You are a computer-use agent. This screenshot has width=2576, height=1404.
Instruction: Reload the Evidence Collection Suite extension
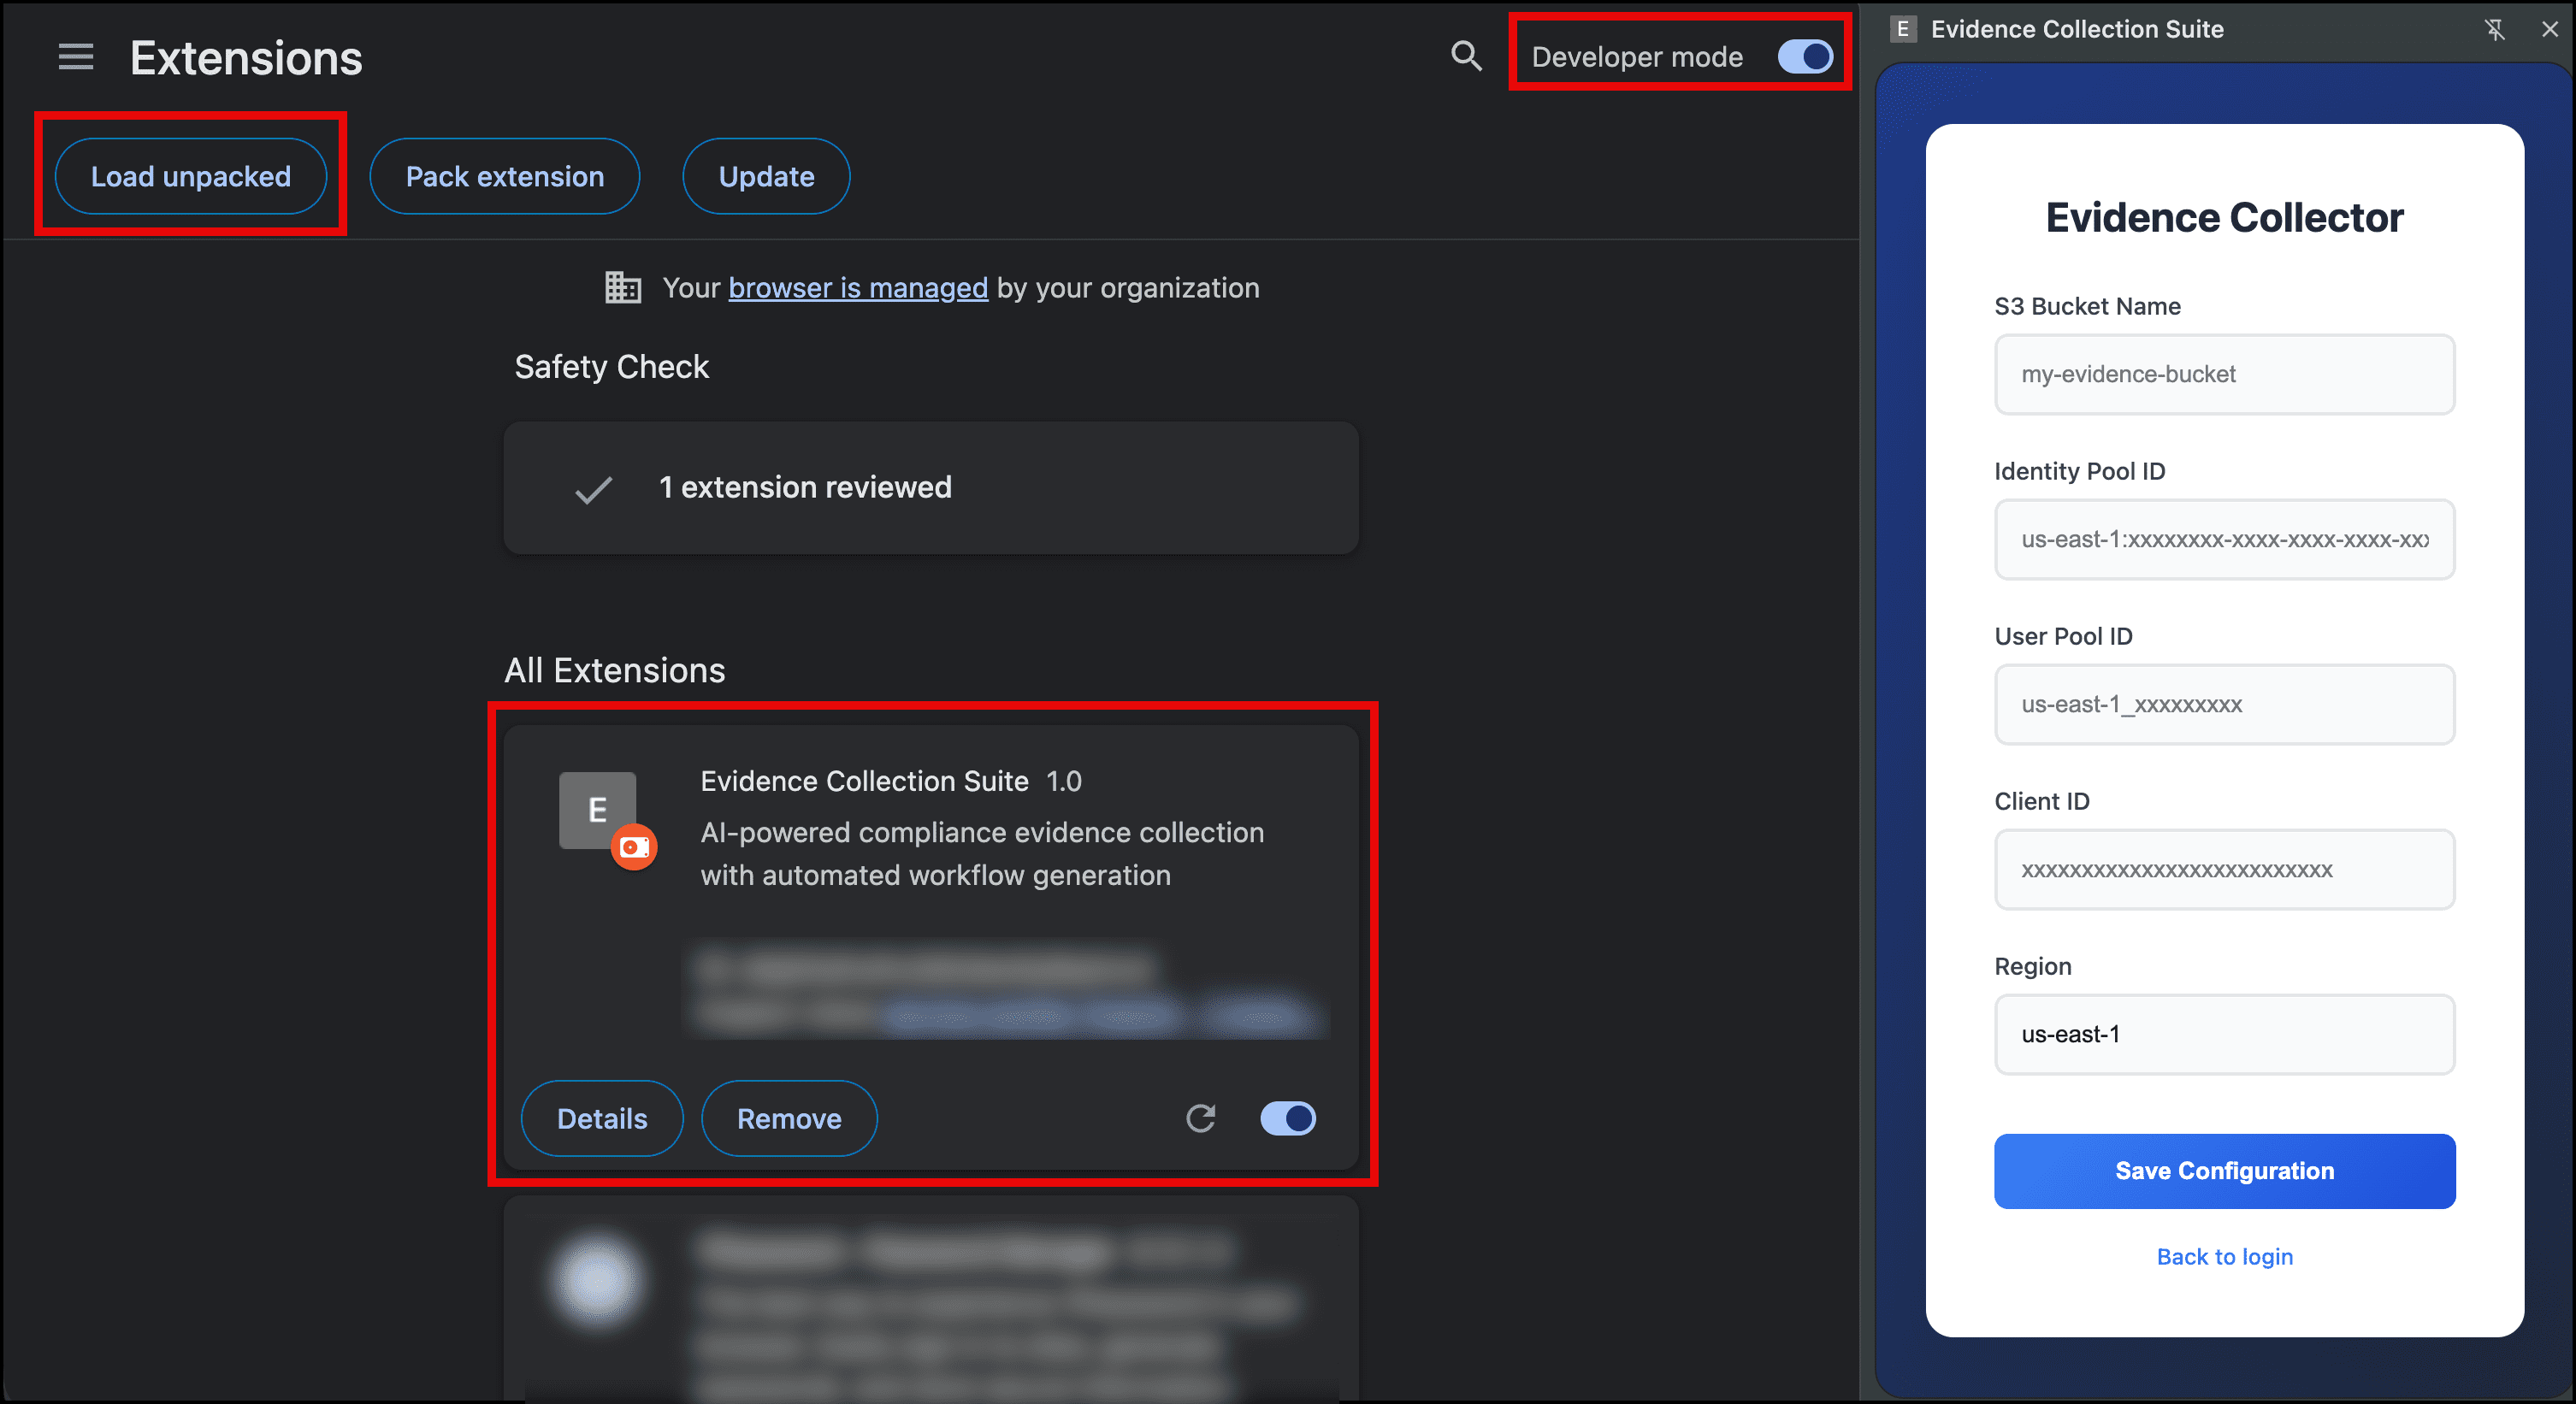[x=1201, y=1118]
